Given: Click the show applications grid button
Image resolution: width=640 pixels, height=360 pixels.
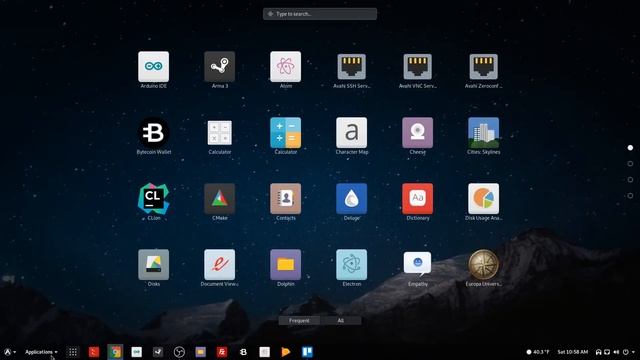Looking at the screenshot, I should point(73,352).
